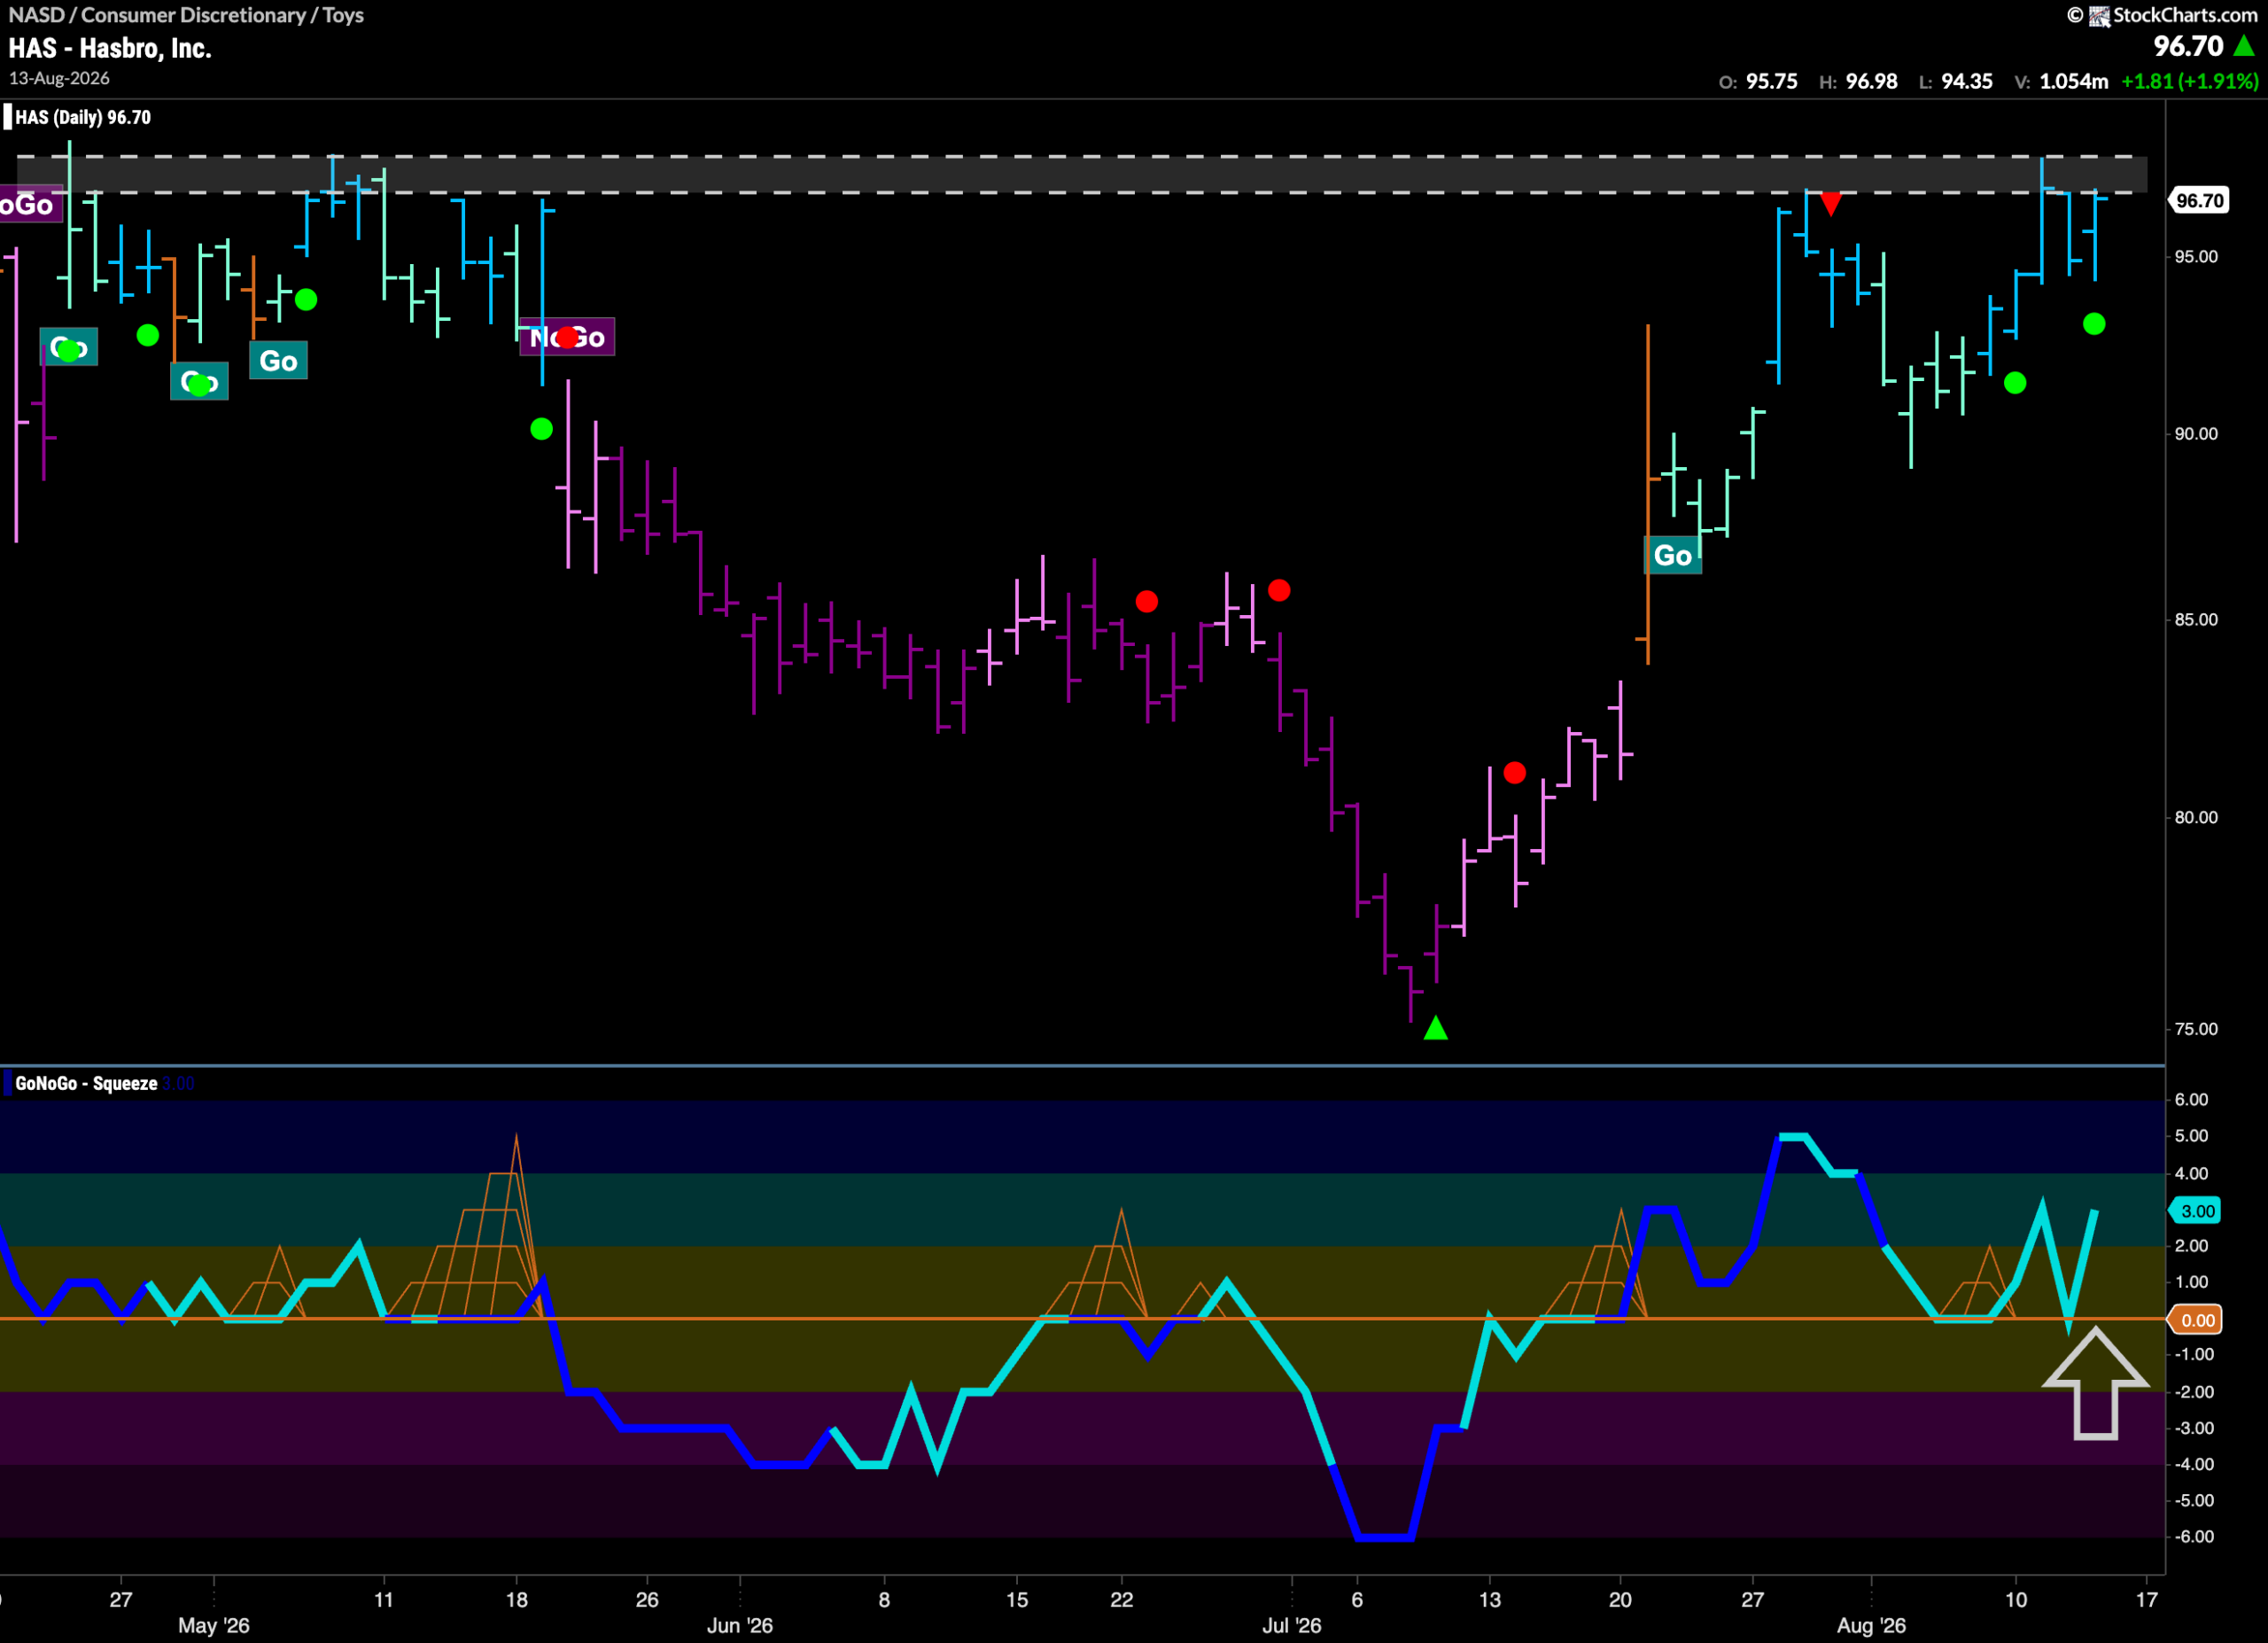Click the green dot between the first two Go labels
2268x1643 pixels.
(147, 335)
